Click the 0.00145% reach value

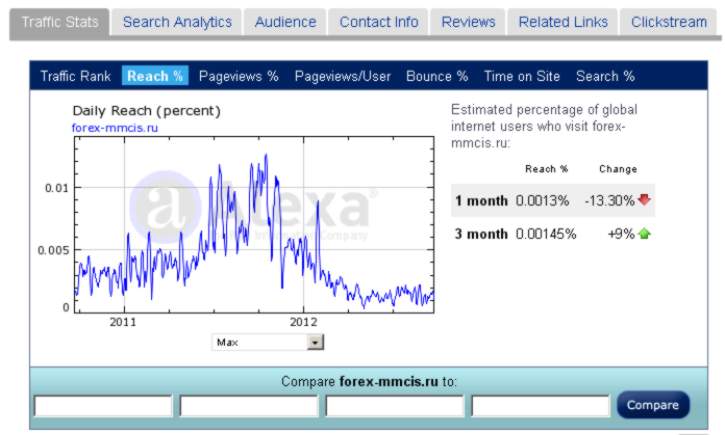point(546,234)
